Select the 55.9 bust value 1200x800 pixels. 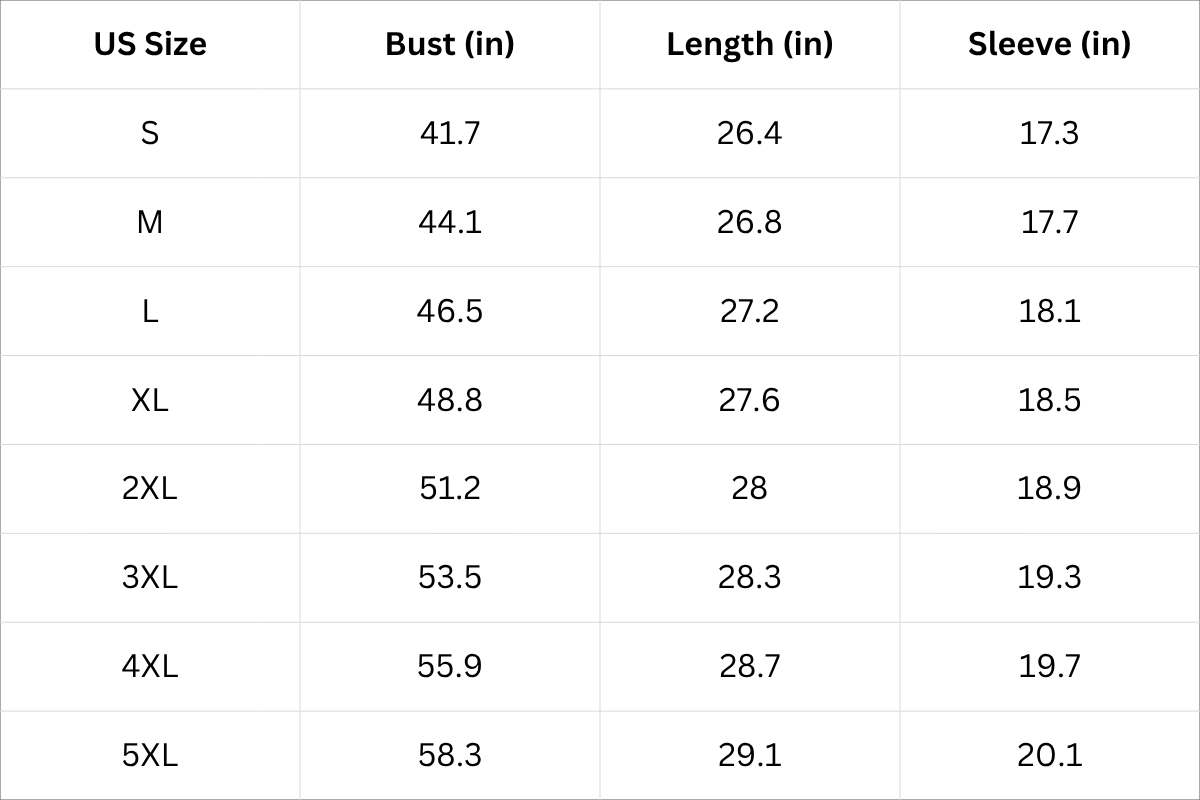(449, 666)
